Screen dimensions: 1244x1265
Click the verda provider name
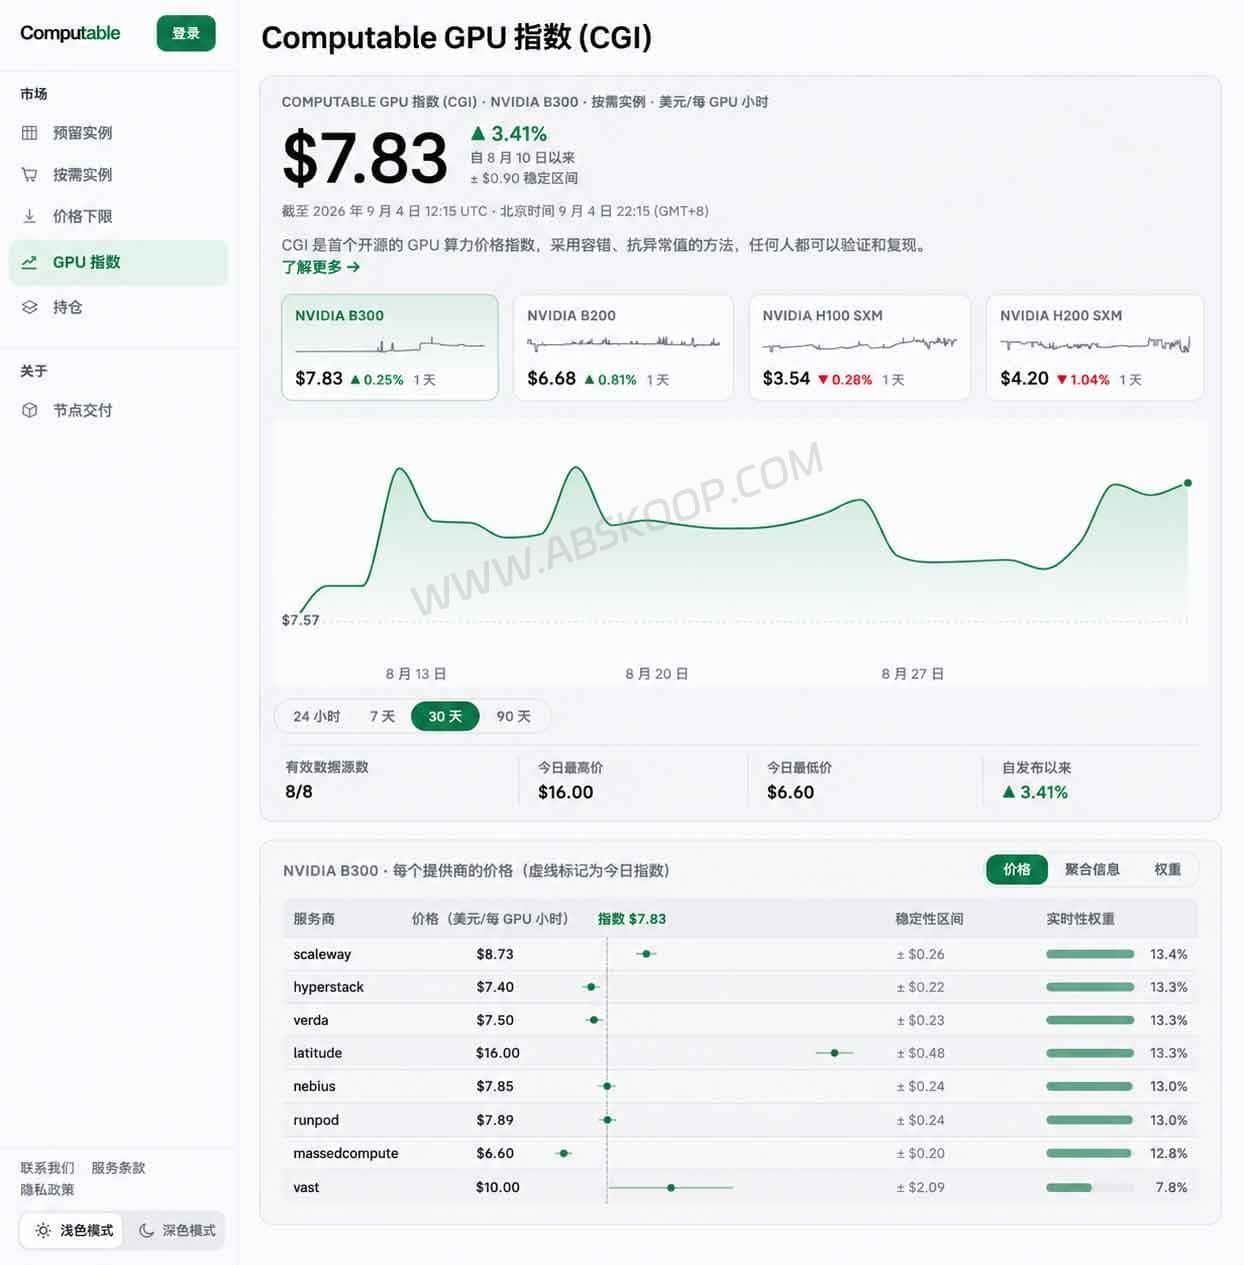[x=311, y=1020]
